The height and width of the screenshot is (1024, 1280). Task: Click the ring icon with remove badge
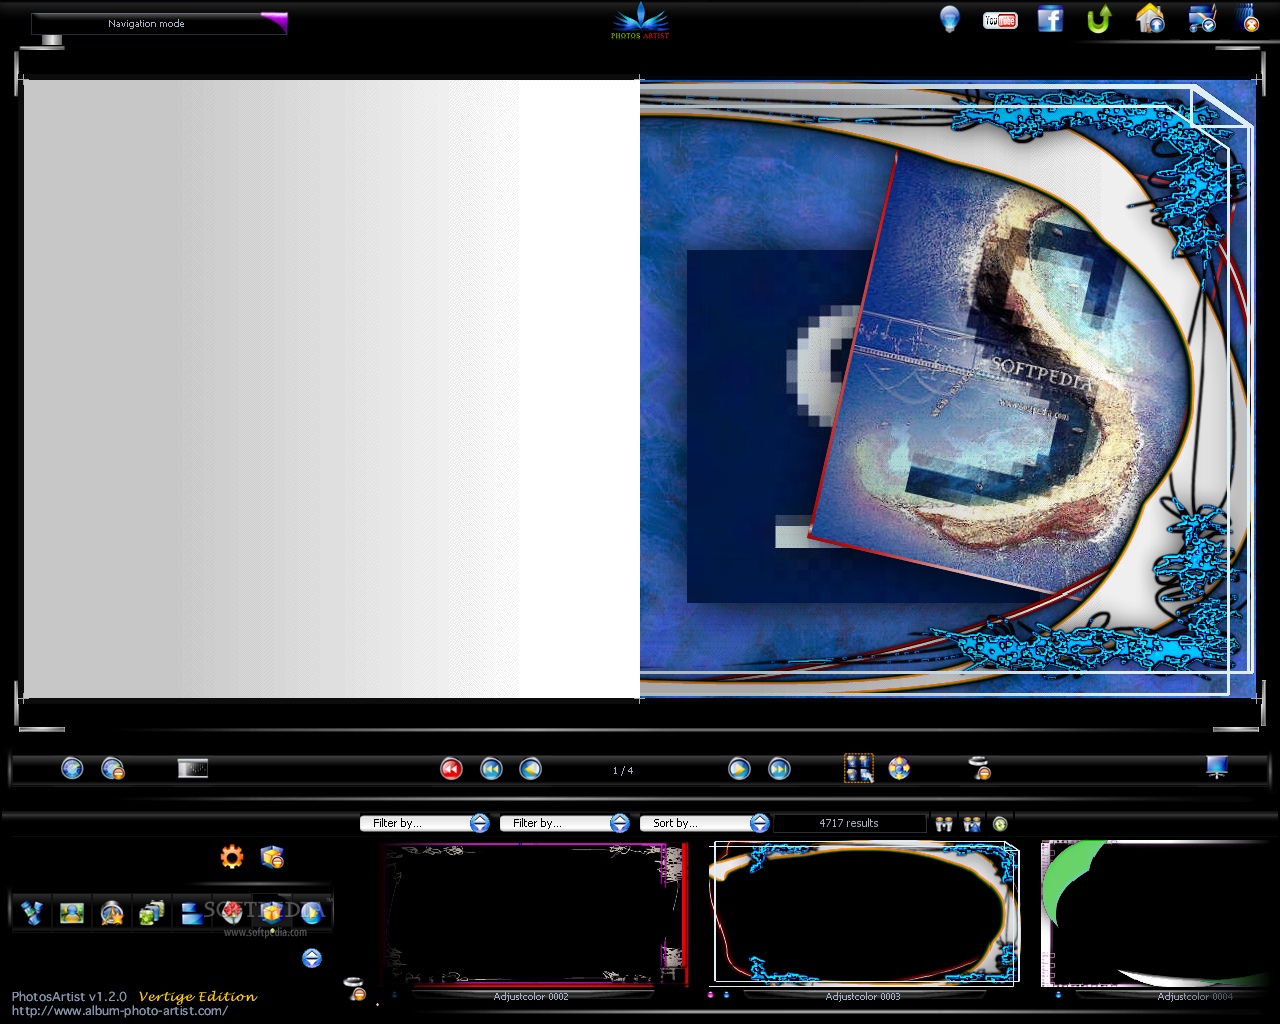(x=980, y=767)
